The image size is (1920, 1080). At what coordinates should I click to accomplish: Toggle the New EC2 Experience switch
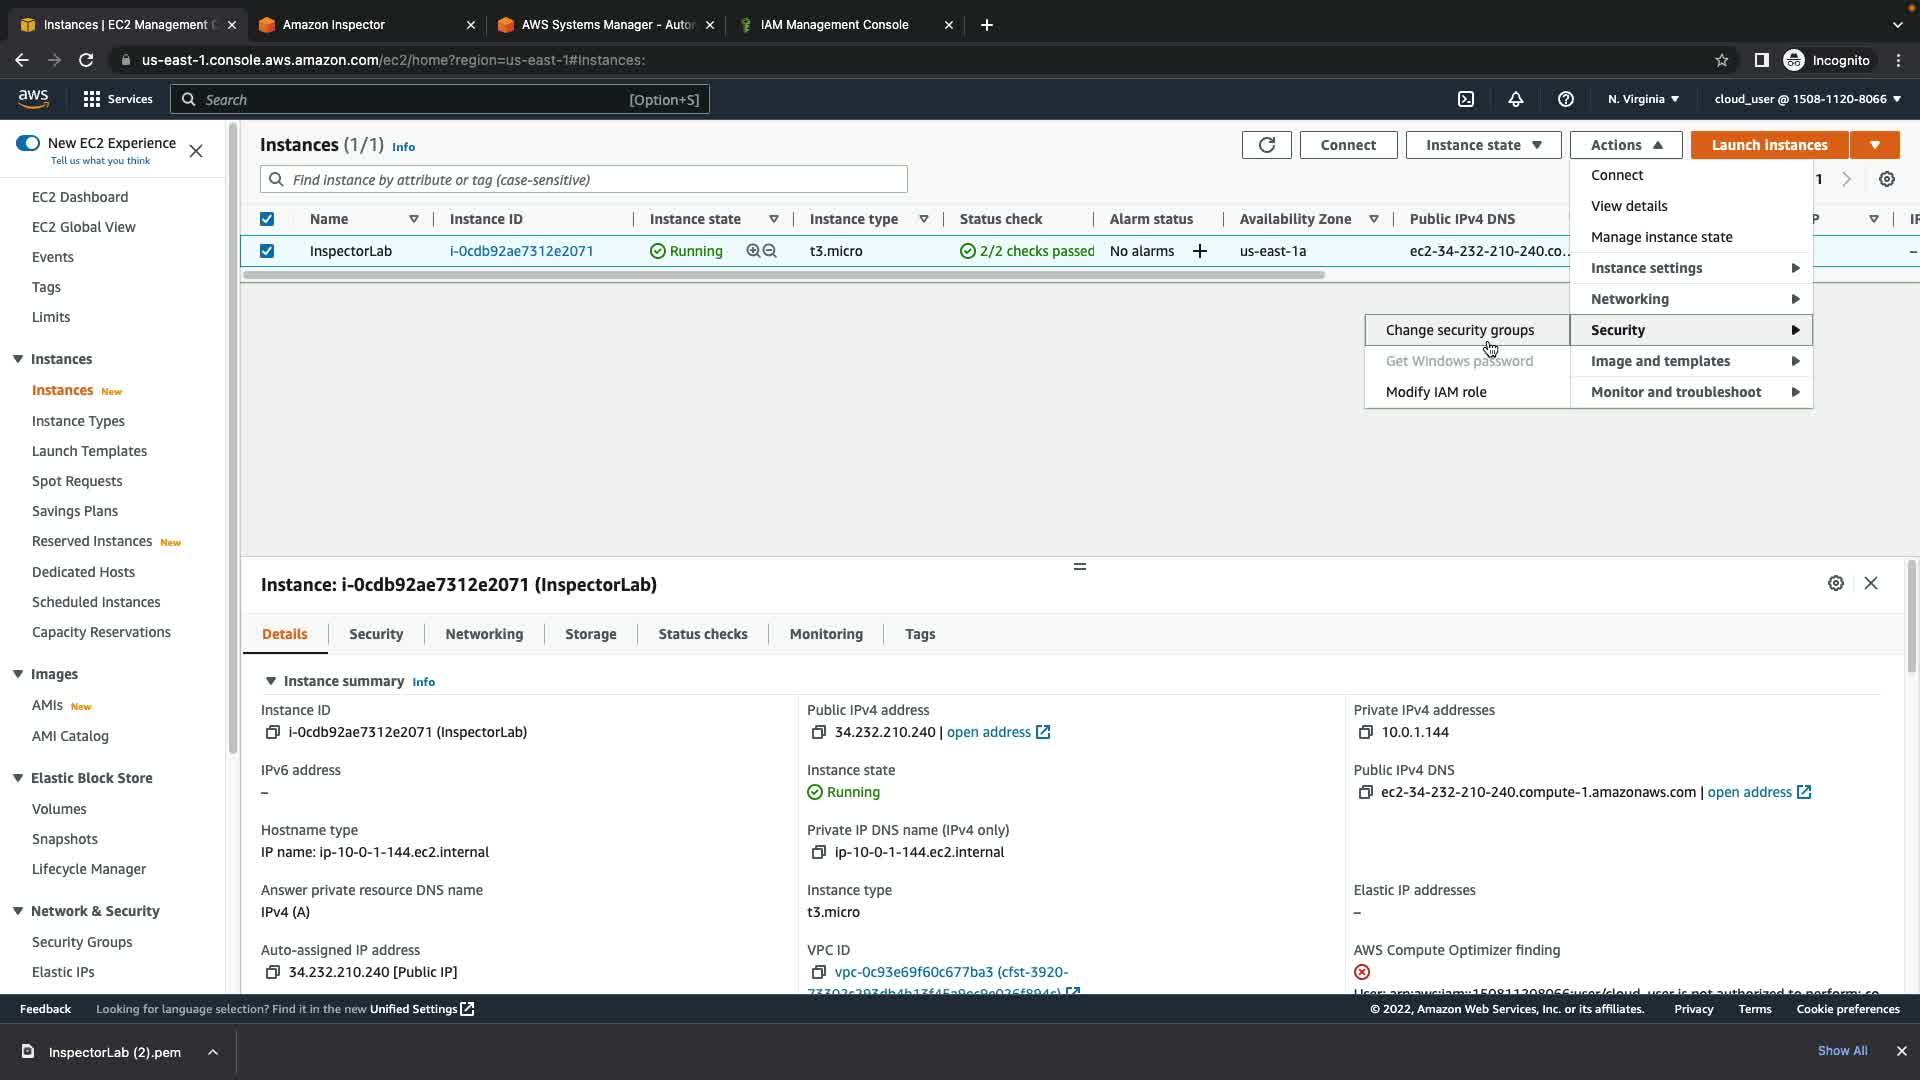point(28,143)
